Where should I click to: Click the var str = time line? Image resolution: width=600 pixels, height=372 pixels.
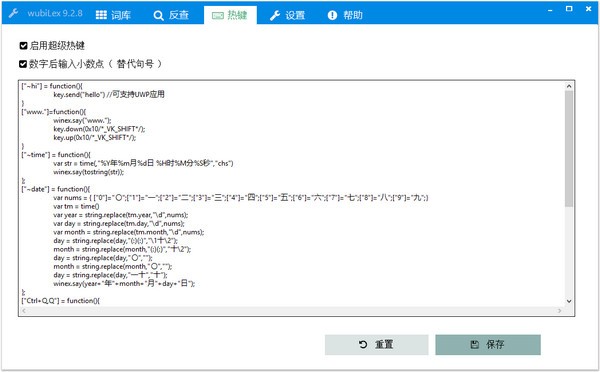(x=143, y=163)
